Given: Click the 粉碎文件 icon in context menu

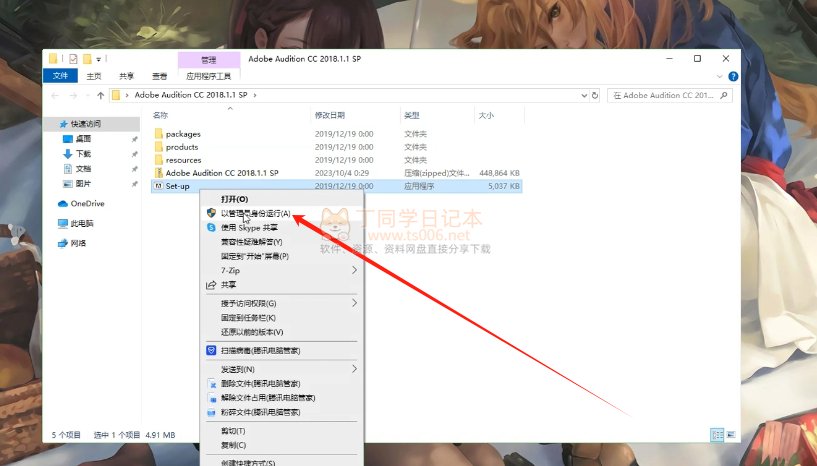Looking at the screenshot, I should tap(211, 412).
